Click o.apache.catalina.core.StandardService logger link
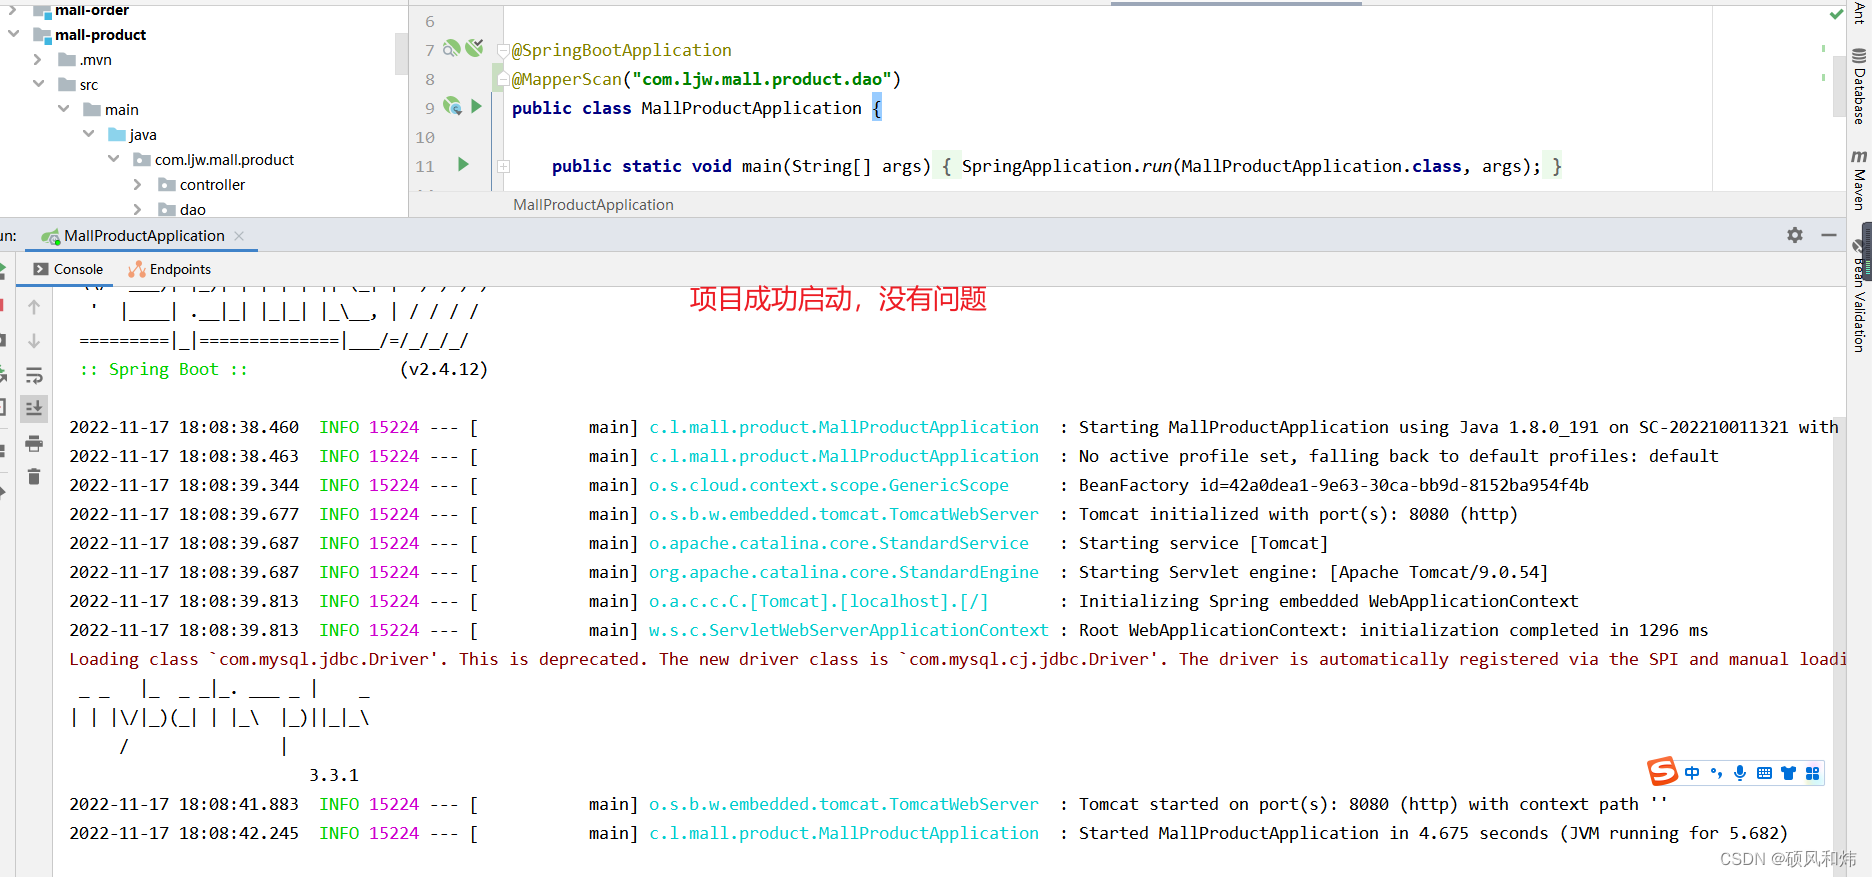The width and height of the screenshot is (1872, 877). point(839,543)
